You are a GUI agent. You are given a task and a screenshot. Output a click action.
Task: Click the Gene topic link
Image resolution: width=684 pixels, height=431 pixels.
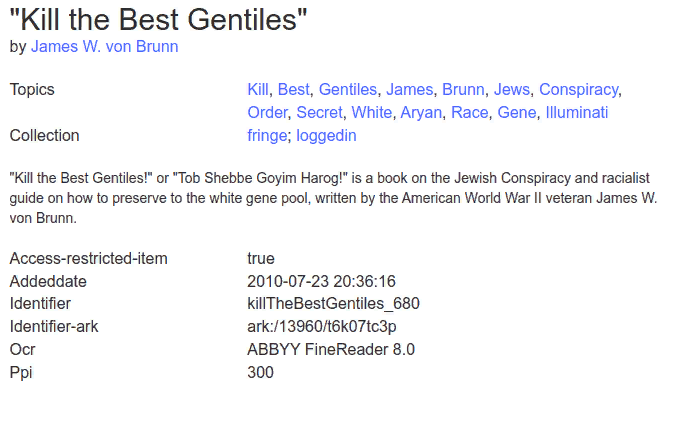[x=517, y=113]
